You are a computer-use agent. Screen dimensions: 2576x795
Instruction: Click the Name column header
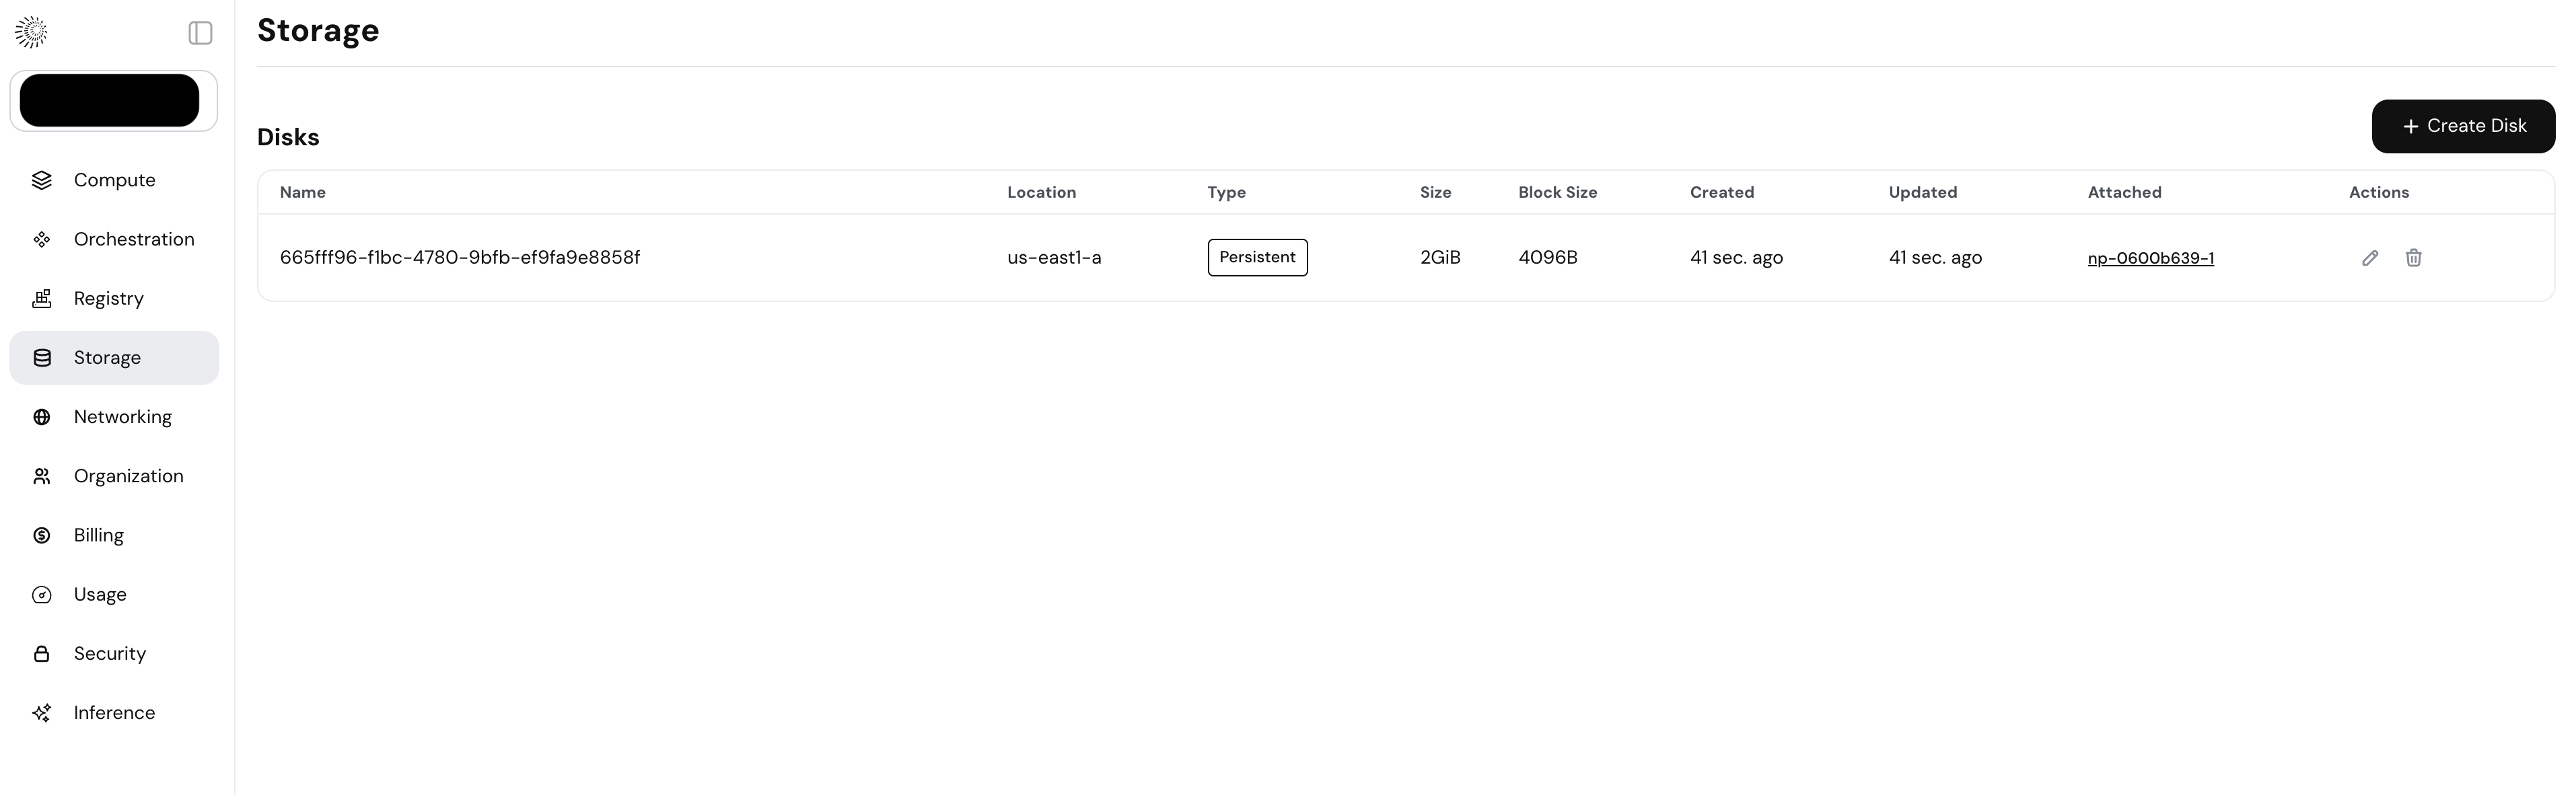303,192
